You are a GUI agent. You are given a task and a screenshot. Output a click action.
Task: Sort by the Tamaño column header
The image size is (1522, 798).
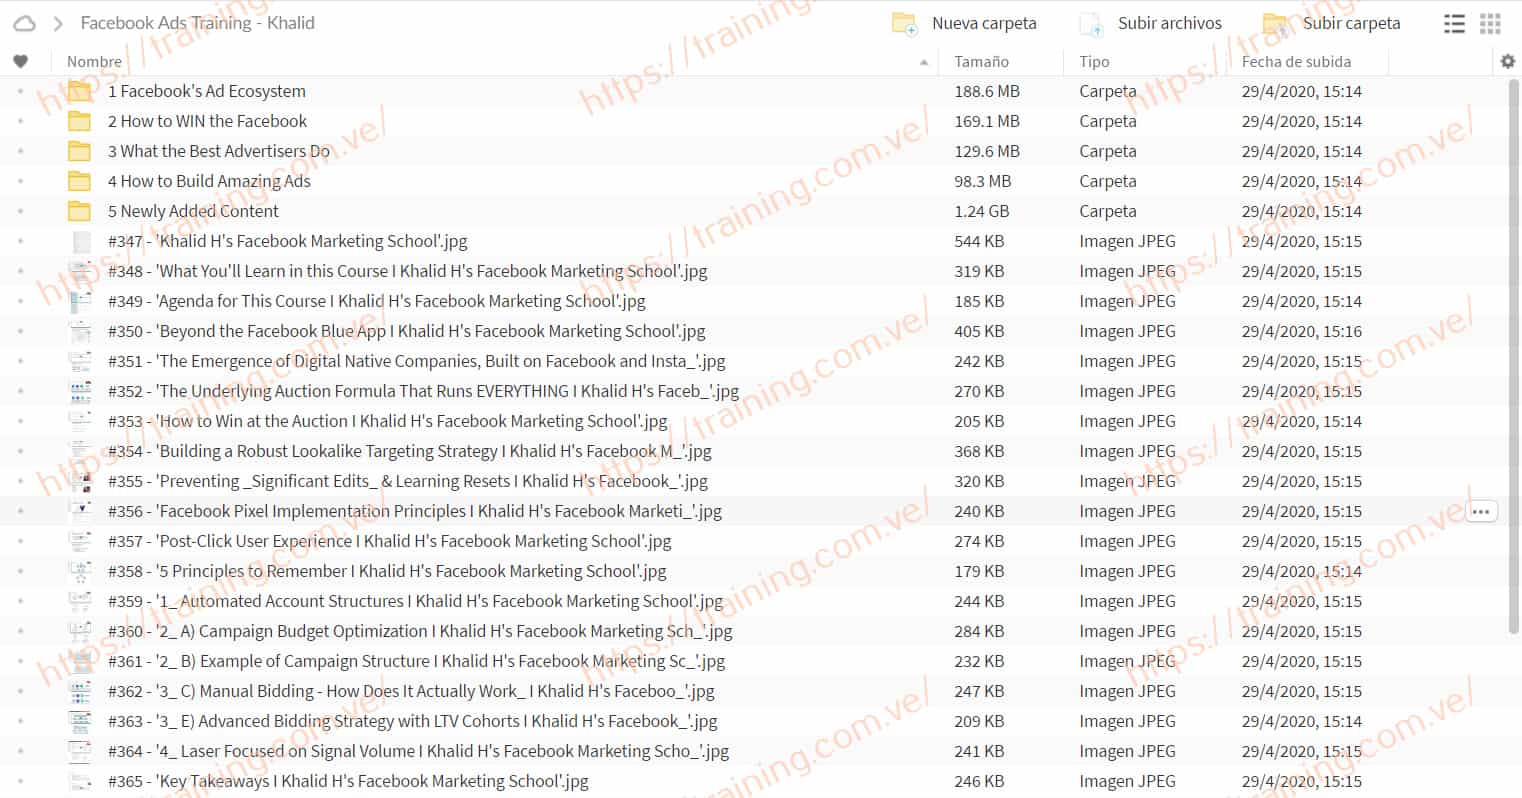(981, 61)
